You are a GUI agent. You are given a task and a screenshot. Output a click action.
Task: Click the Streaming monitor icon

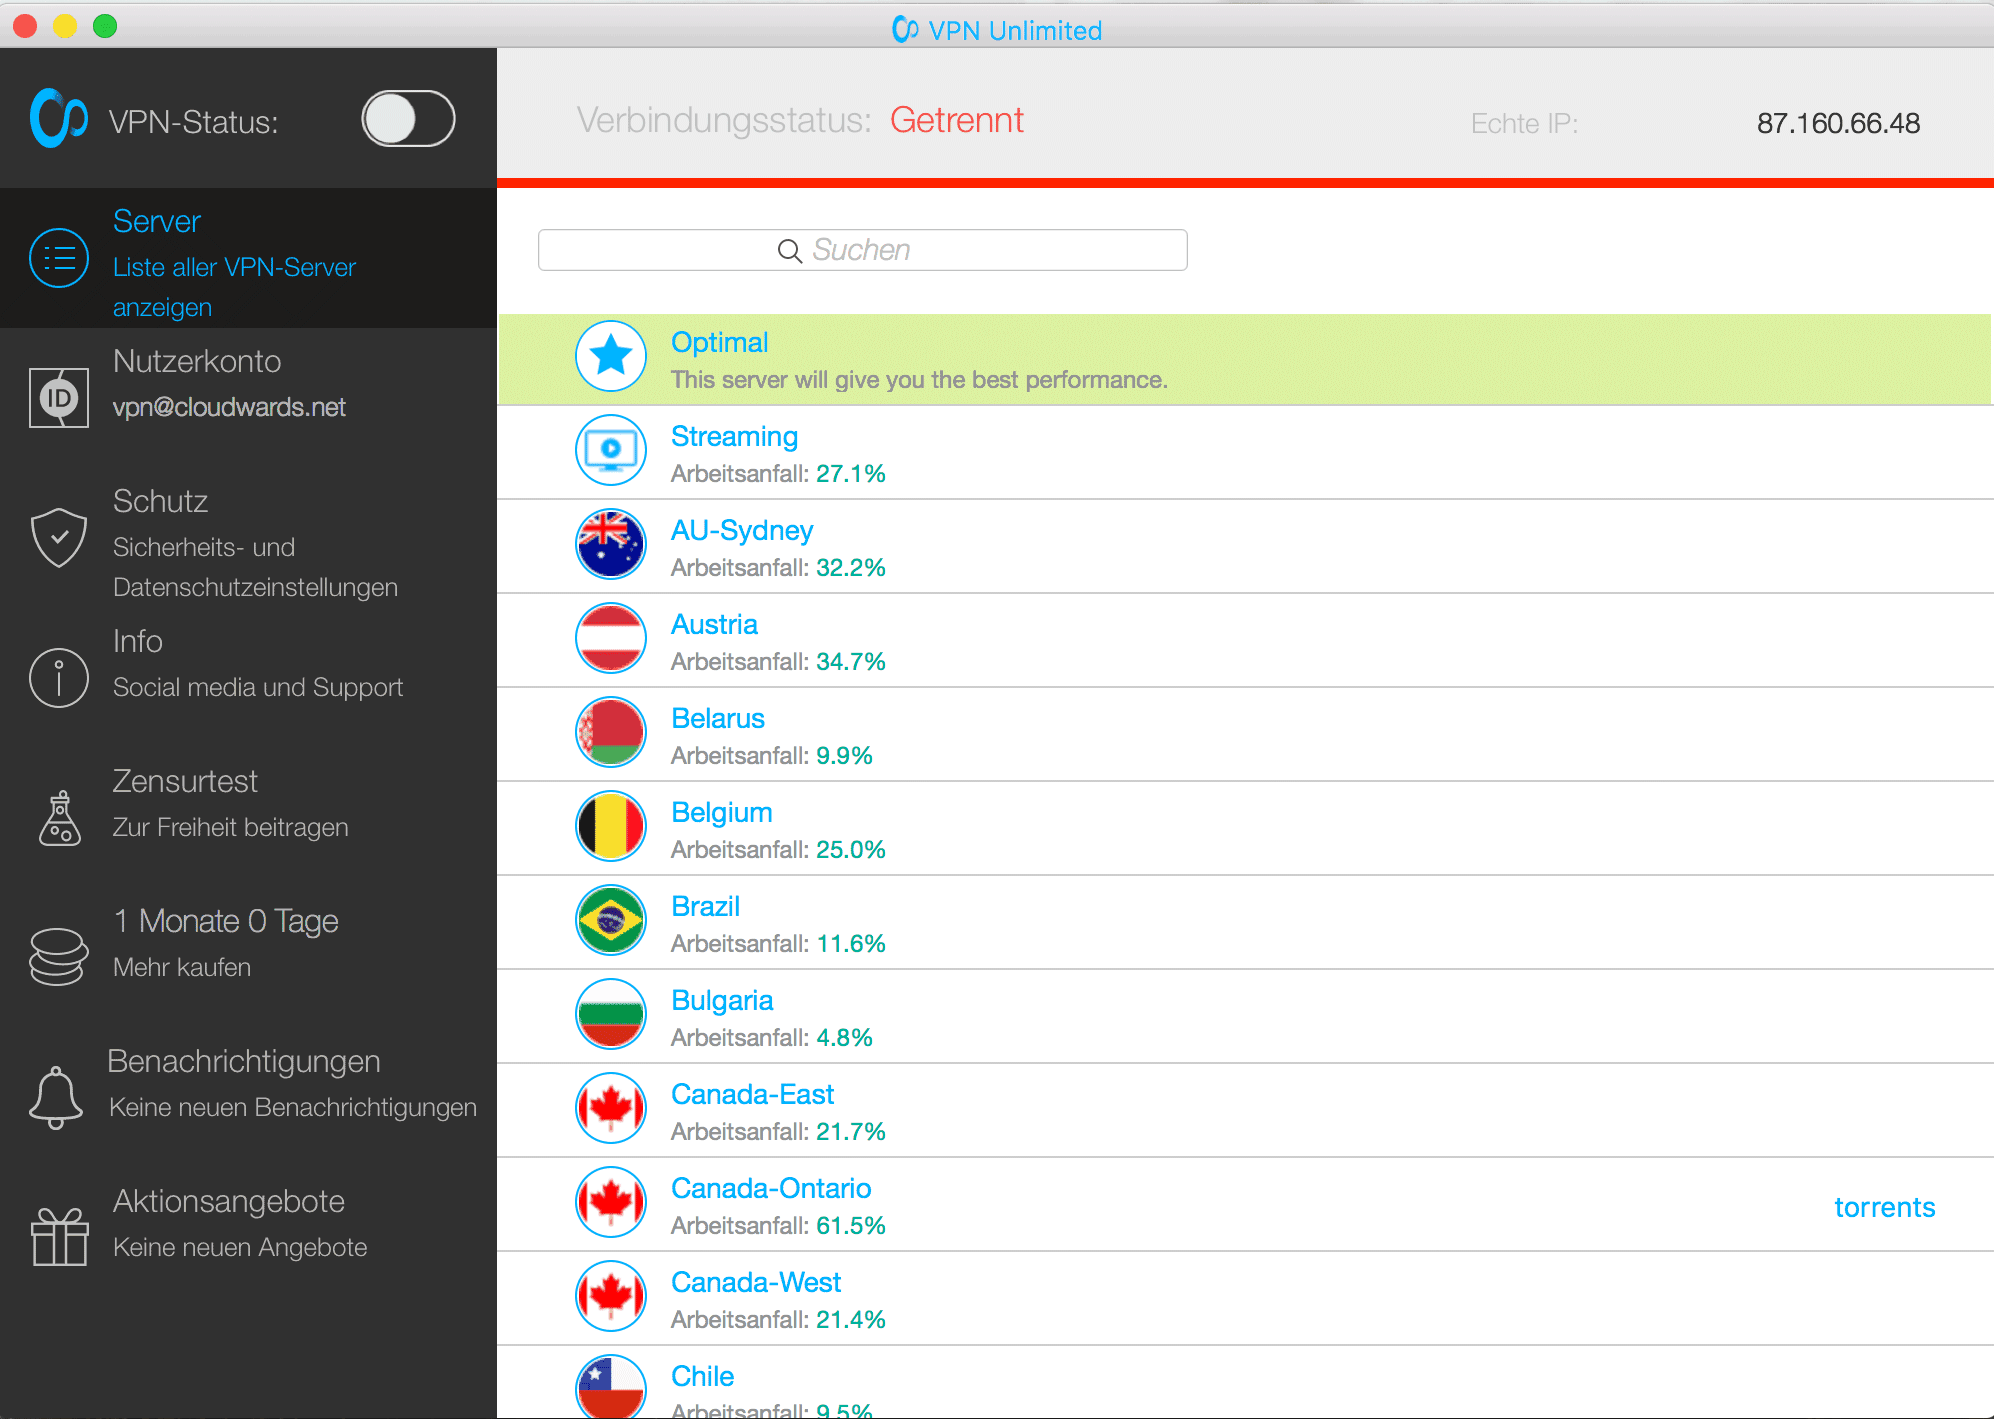pos(611,450)
